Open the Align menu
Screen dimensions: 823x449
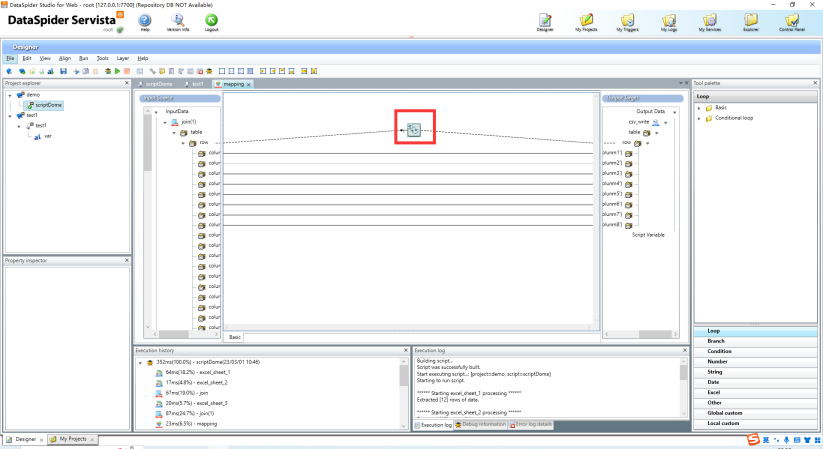[x=65, y=58]
